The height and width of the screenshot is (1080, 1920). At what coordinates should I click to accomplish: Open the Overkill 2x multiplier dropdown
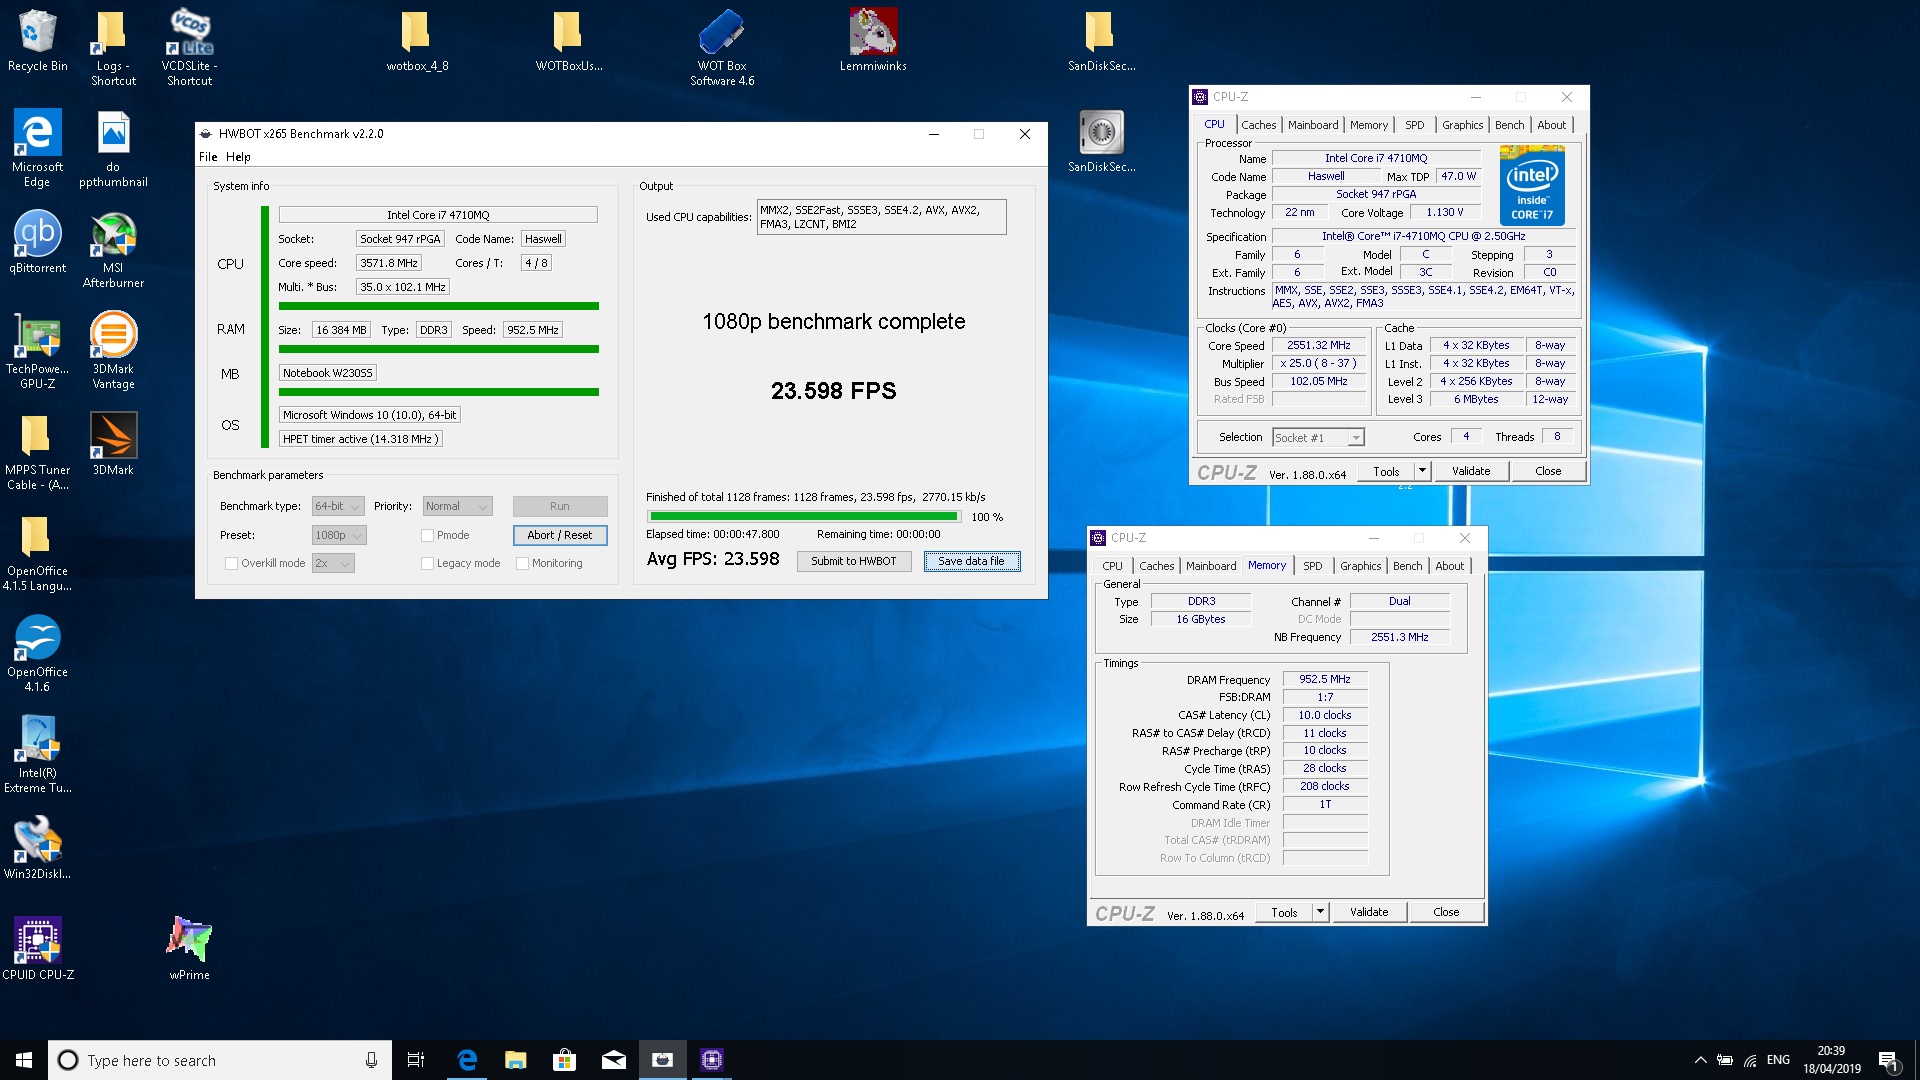pyautogui.click(x=333, y=564)
